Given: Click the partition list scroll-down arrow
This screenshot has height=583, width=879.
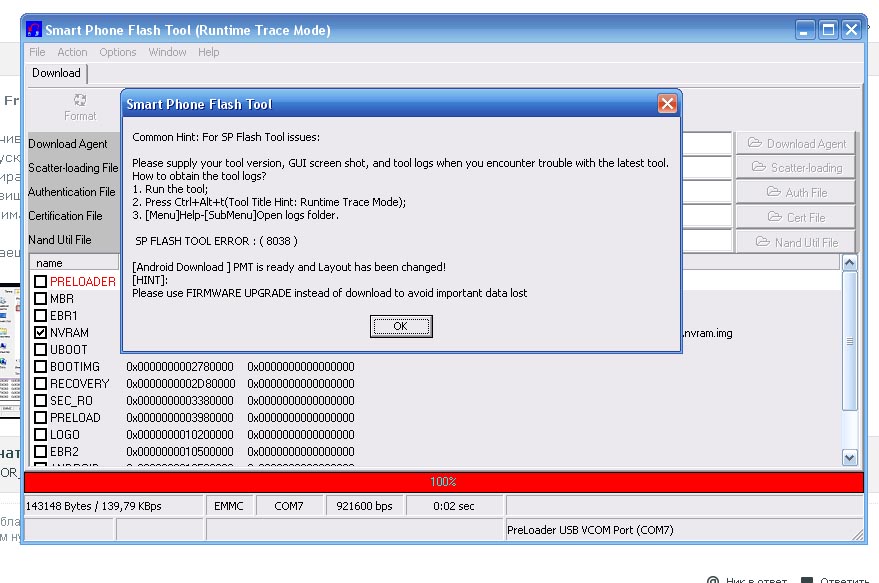Looking at the screenshot, I should pos(850,457).
